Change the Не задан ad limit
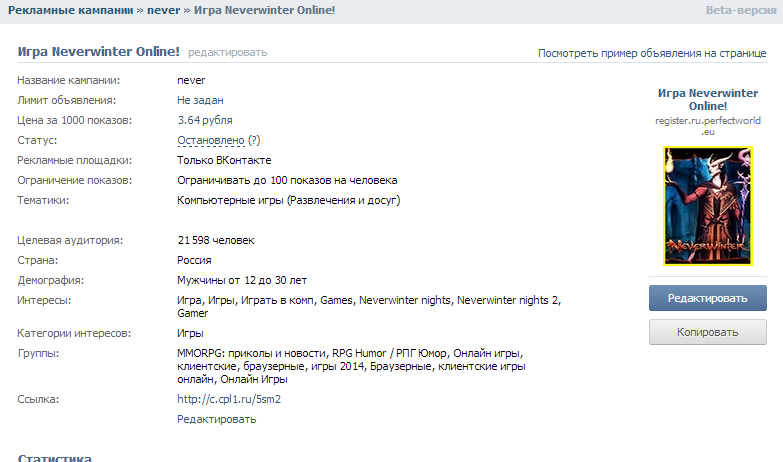The height and width of the screenshot is (462, 783). click(x=200, y=100)
